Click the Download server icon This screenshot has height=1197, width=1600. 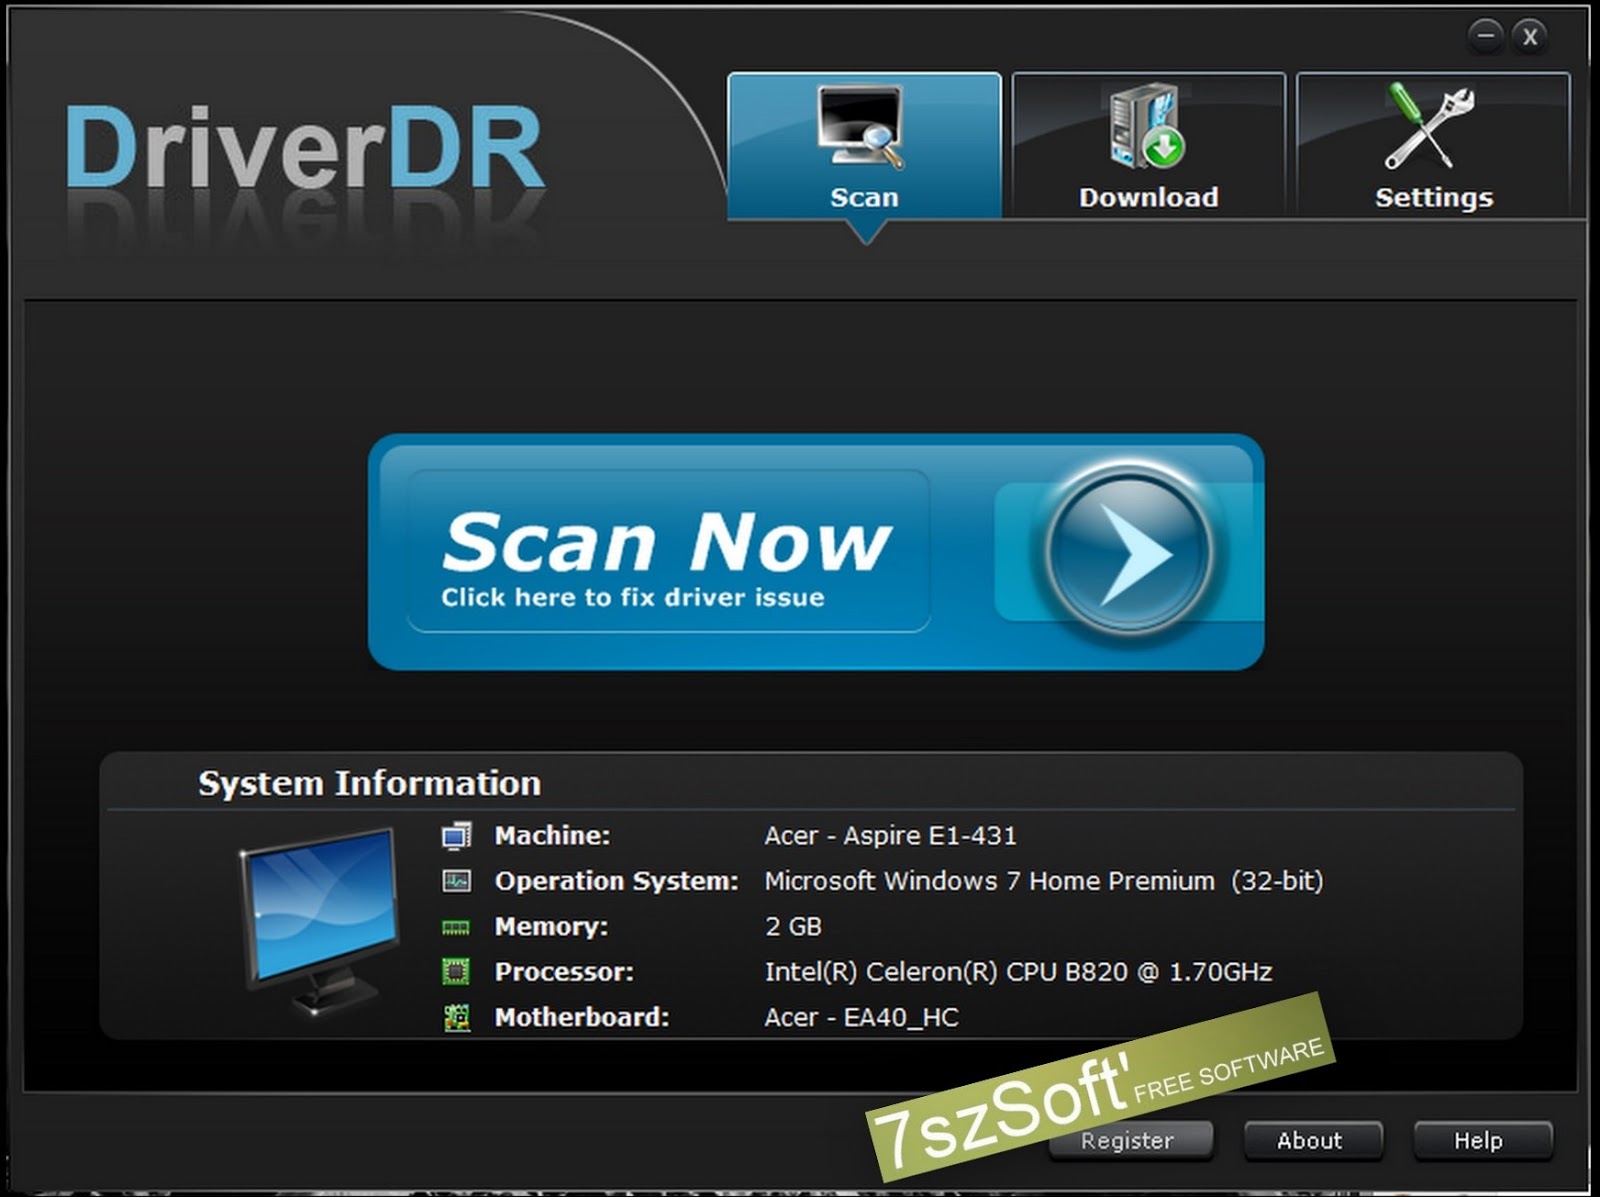(1146, 125)
